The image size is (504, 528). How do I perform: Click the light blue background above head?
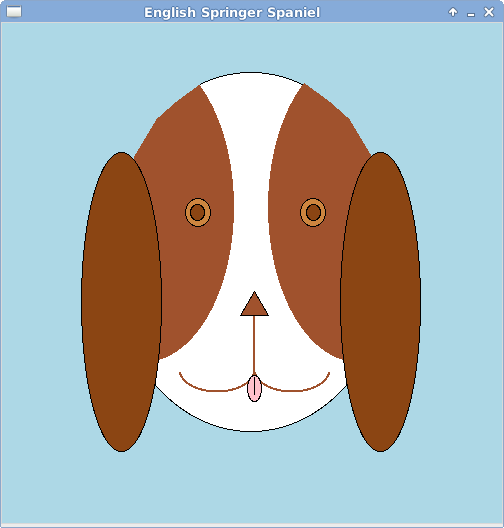[x=252, y=47]
